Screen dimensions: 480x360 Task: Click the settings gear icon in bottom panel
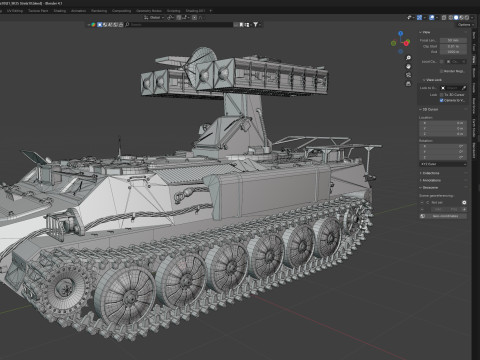click(x=464, y=203)
